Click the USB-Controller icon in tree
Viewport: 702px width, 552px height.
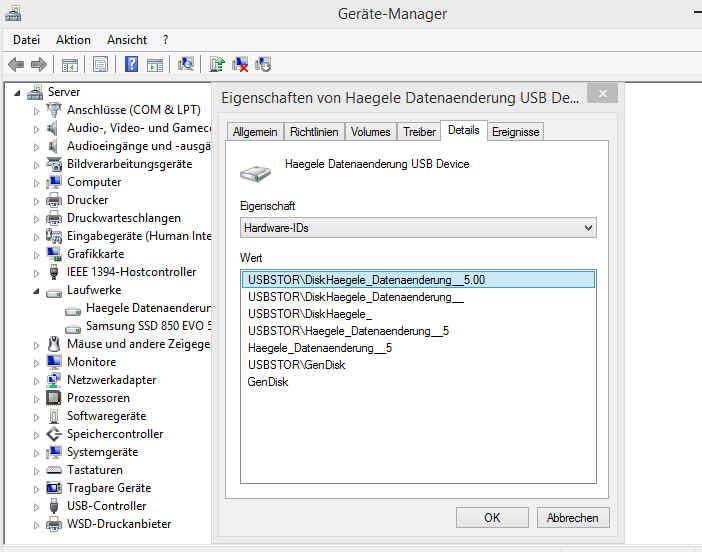54,506
